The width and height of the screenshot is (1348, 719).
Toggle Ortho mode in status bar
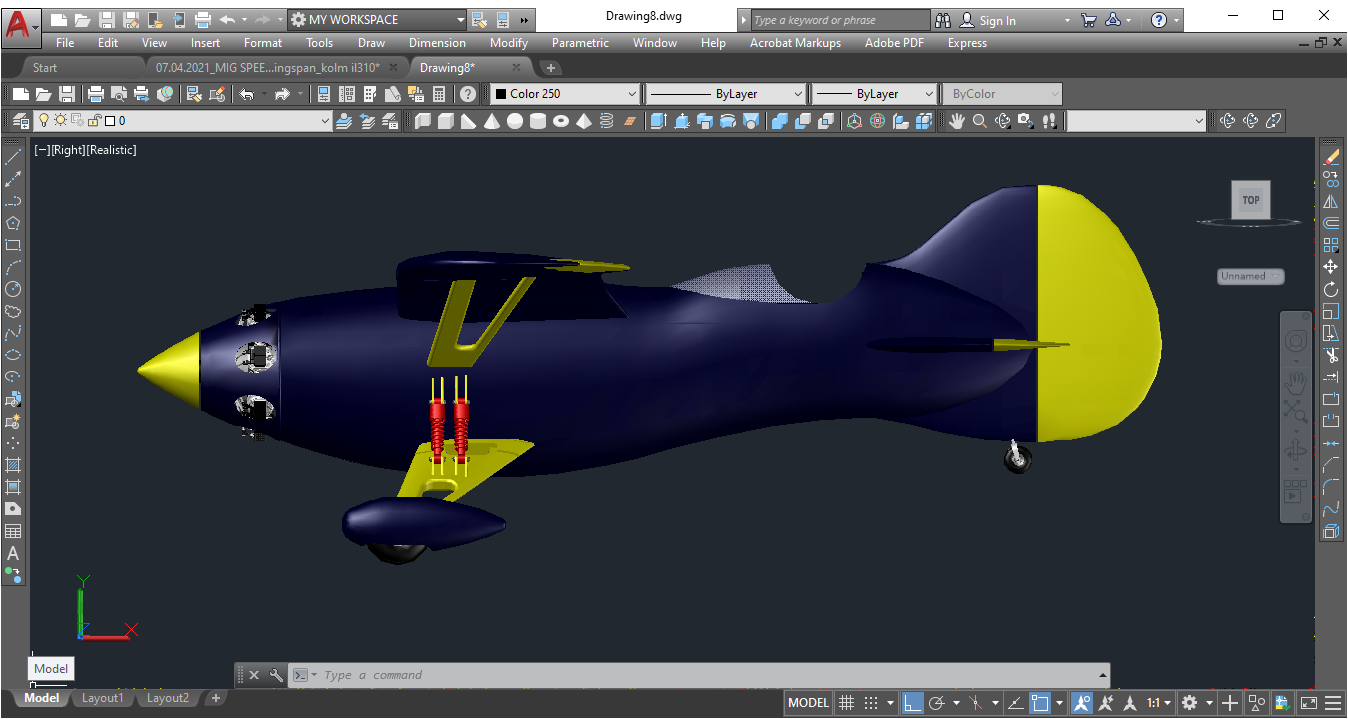[913, 702]
